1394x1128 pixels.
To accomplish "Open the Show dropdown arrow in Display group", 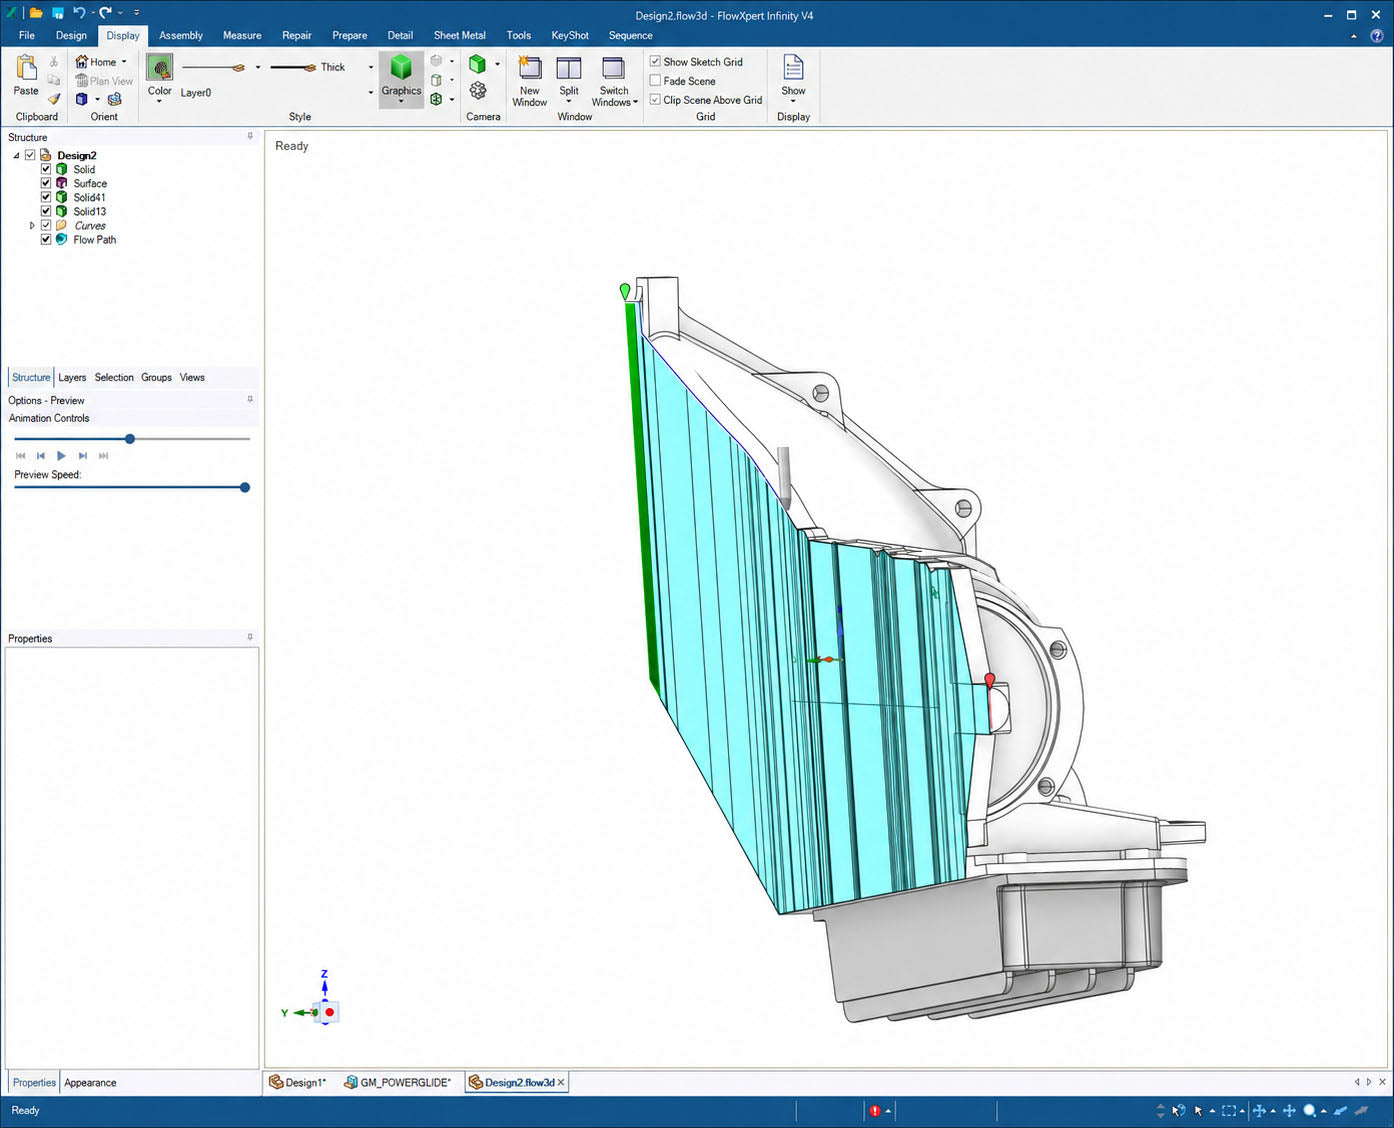I will (x=793, y=101).
